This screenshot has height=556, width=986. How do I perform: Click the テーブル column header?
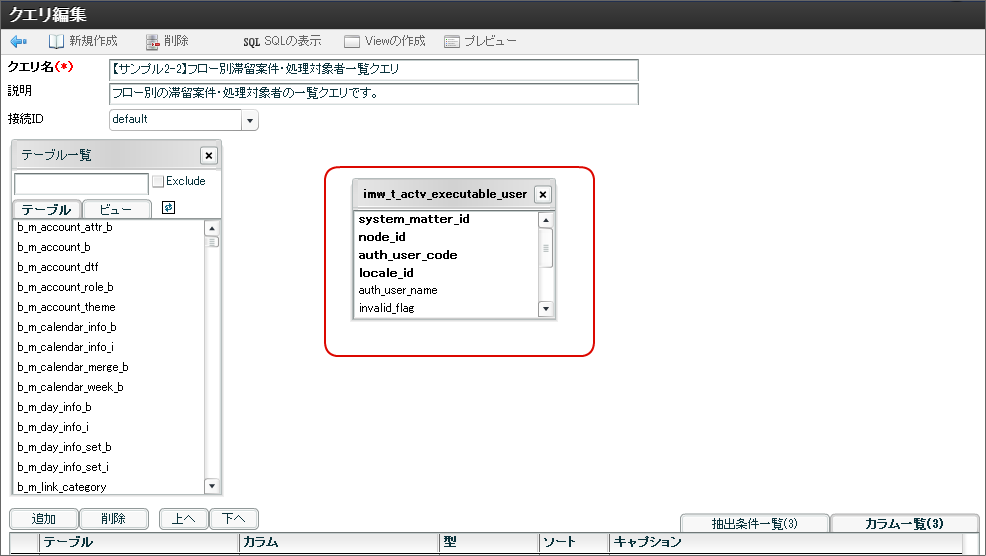tap(139, 542)
